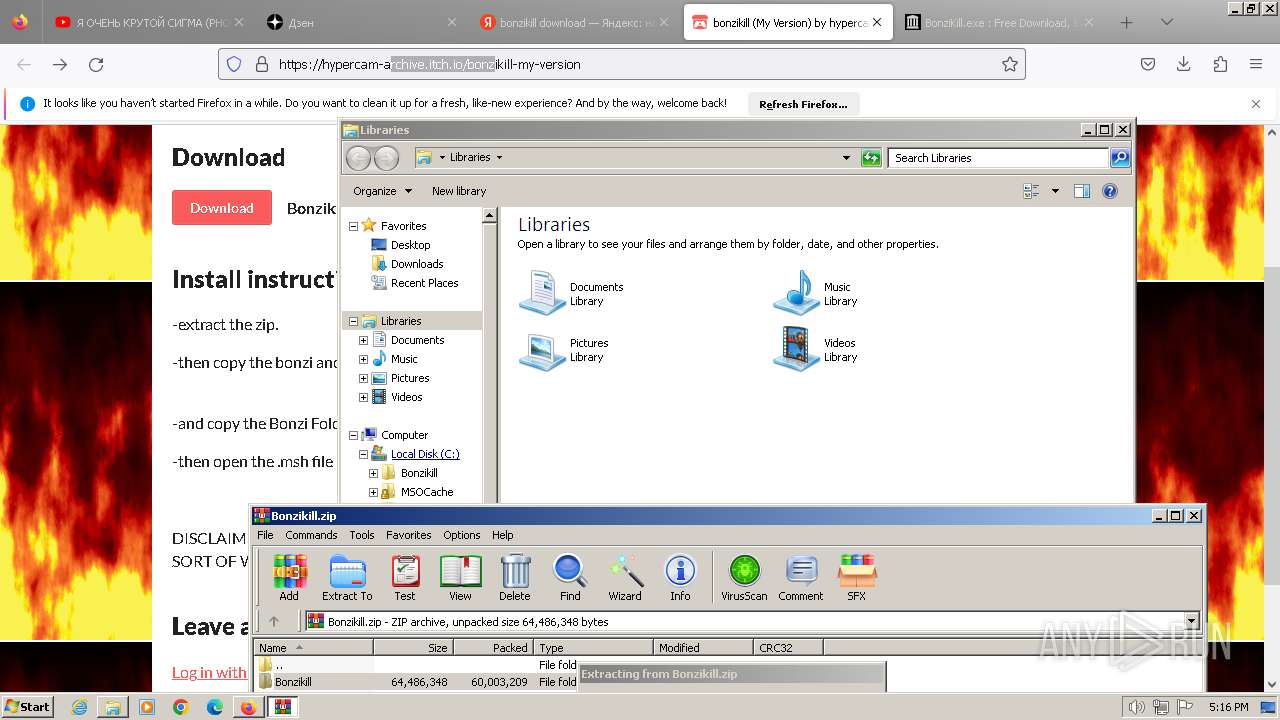Image resolution: width=1280 pixels, height=720 pixels.
Task: Open Firefox application menu hamburger
Action: 1256,64
